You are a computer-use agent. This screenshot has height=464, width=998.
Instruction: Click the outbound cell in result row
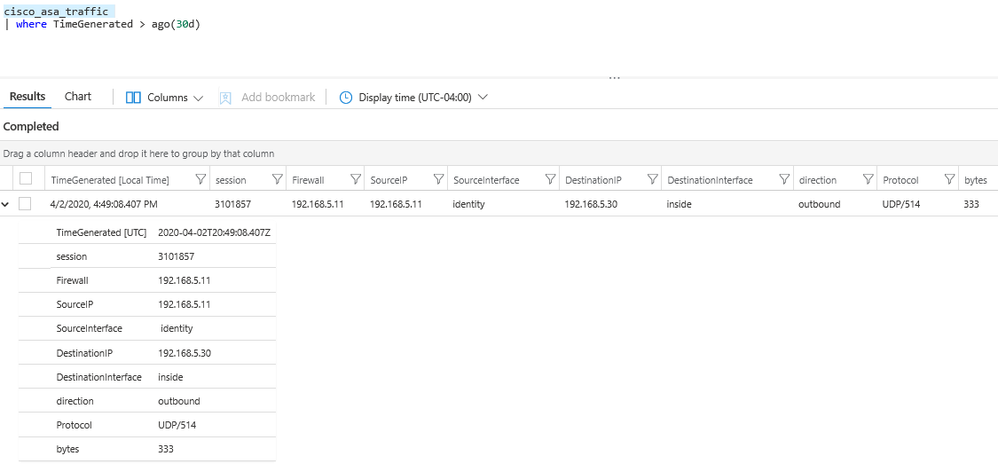pyautogui.click(x=819, y=204)
